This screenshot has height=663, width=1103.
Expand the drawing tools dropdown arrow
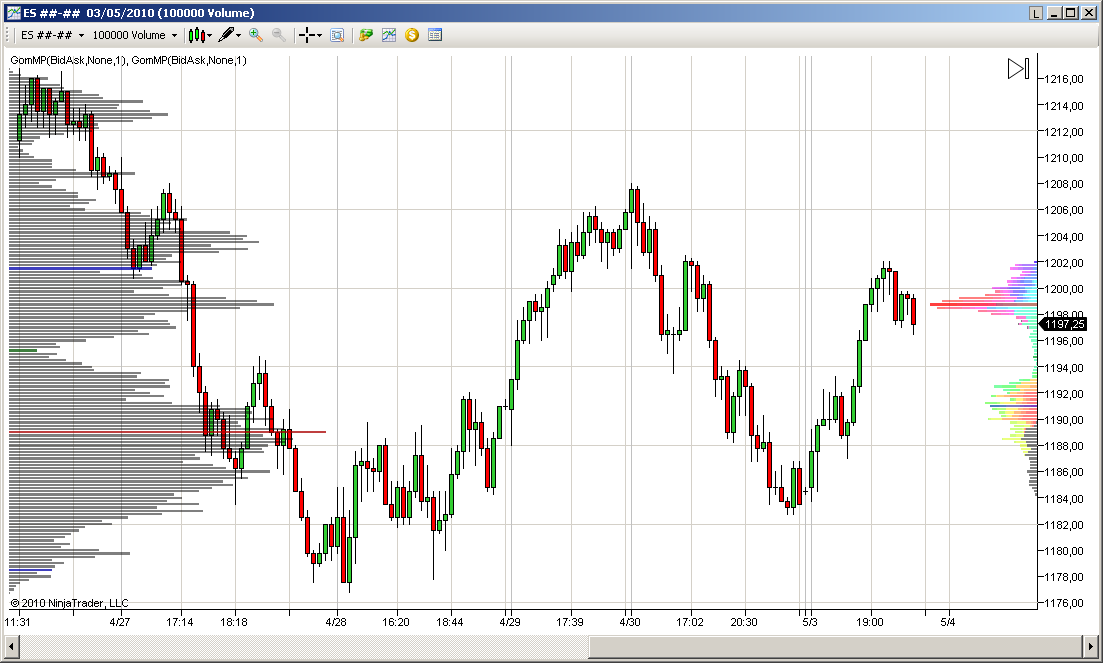238,35
